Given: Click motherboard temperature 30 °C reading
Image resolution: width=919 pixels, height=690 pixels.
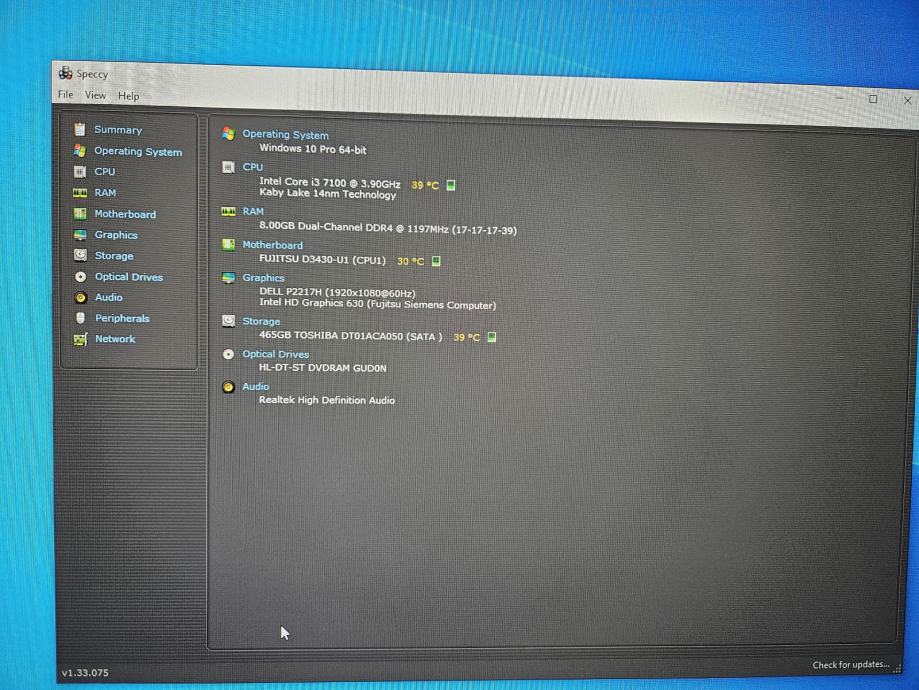Looking at the screenshot, I should (x=410, y=261).
